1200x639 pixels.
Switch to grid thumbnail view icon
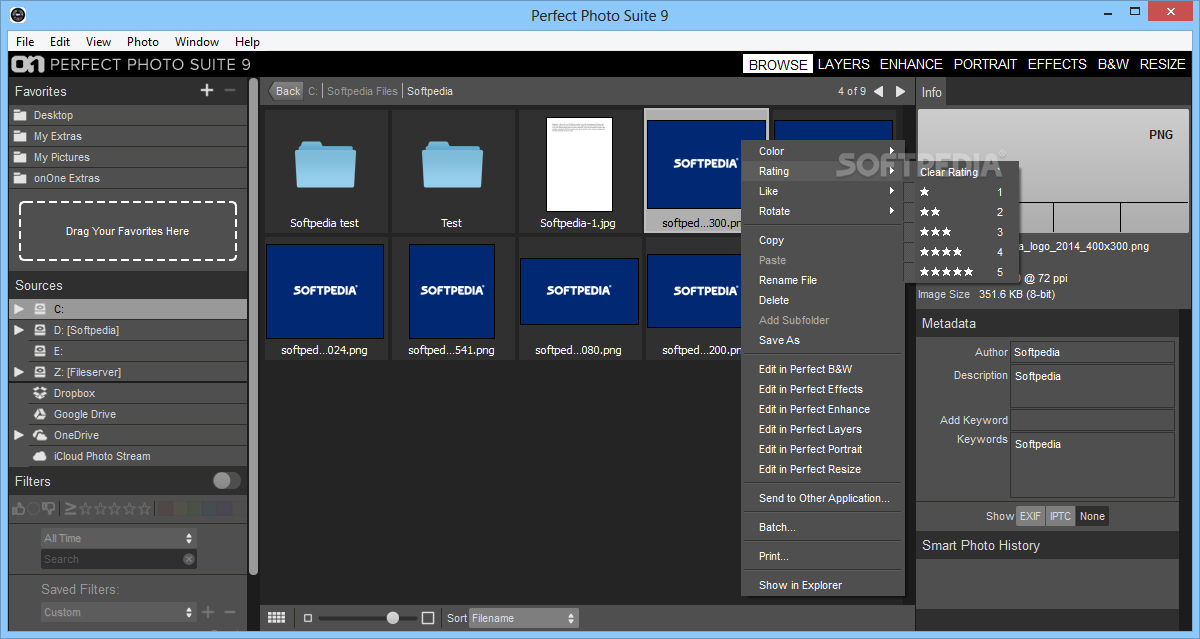pyautogui.click(x=277, y=618)
